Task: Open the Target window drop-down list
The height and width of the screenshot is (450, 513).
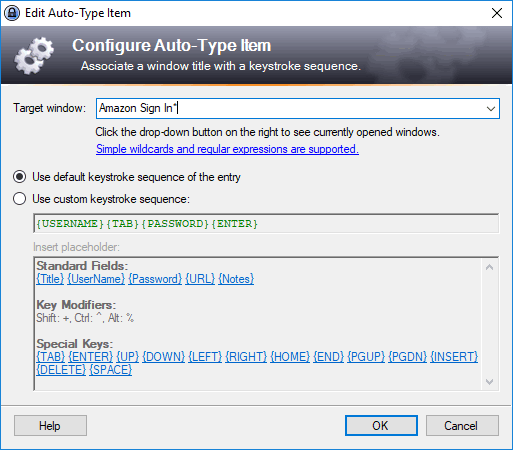Action: (x=490, y=108)
